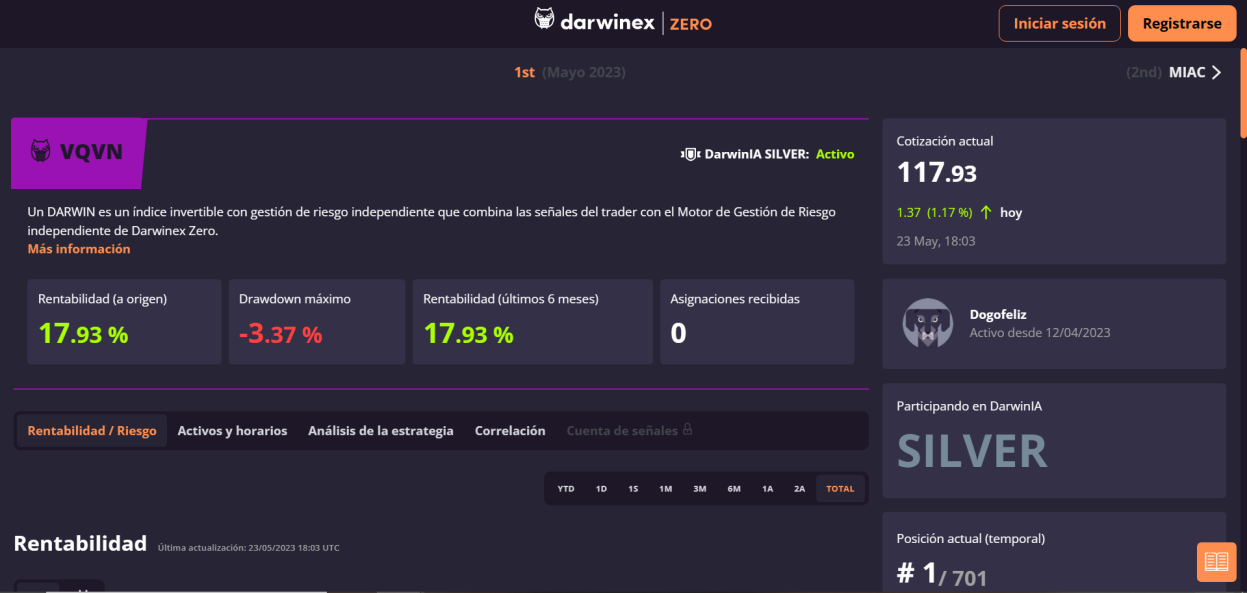This screenshot has width=1247, height=593.
Task: Switch to the Correlación tab
Action: (x=510, y=431)
